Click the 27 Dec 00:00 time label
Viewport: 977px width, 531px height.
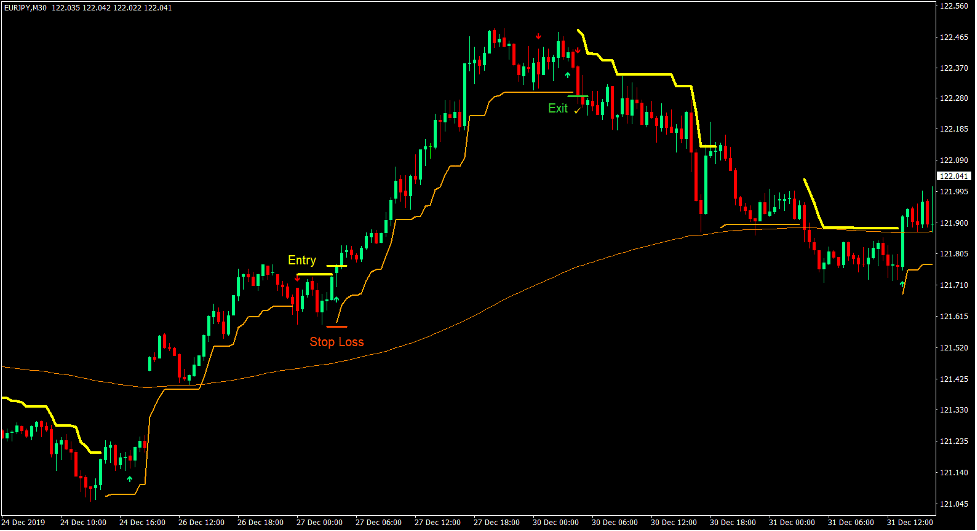pos(319,522)
